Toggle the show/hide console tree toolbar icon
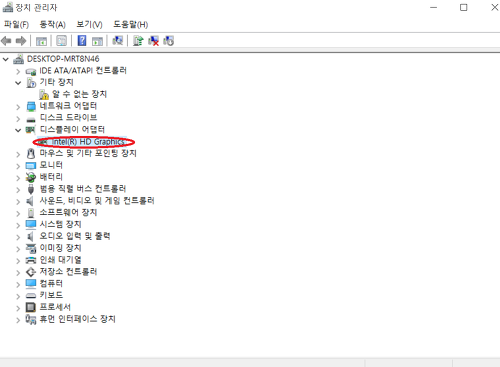 [x=41, y=41]
